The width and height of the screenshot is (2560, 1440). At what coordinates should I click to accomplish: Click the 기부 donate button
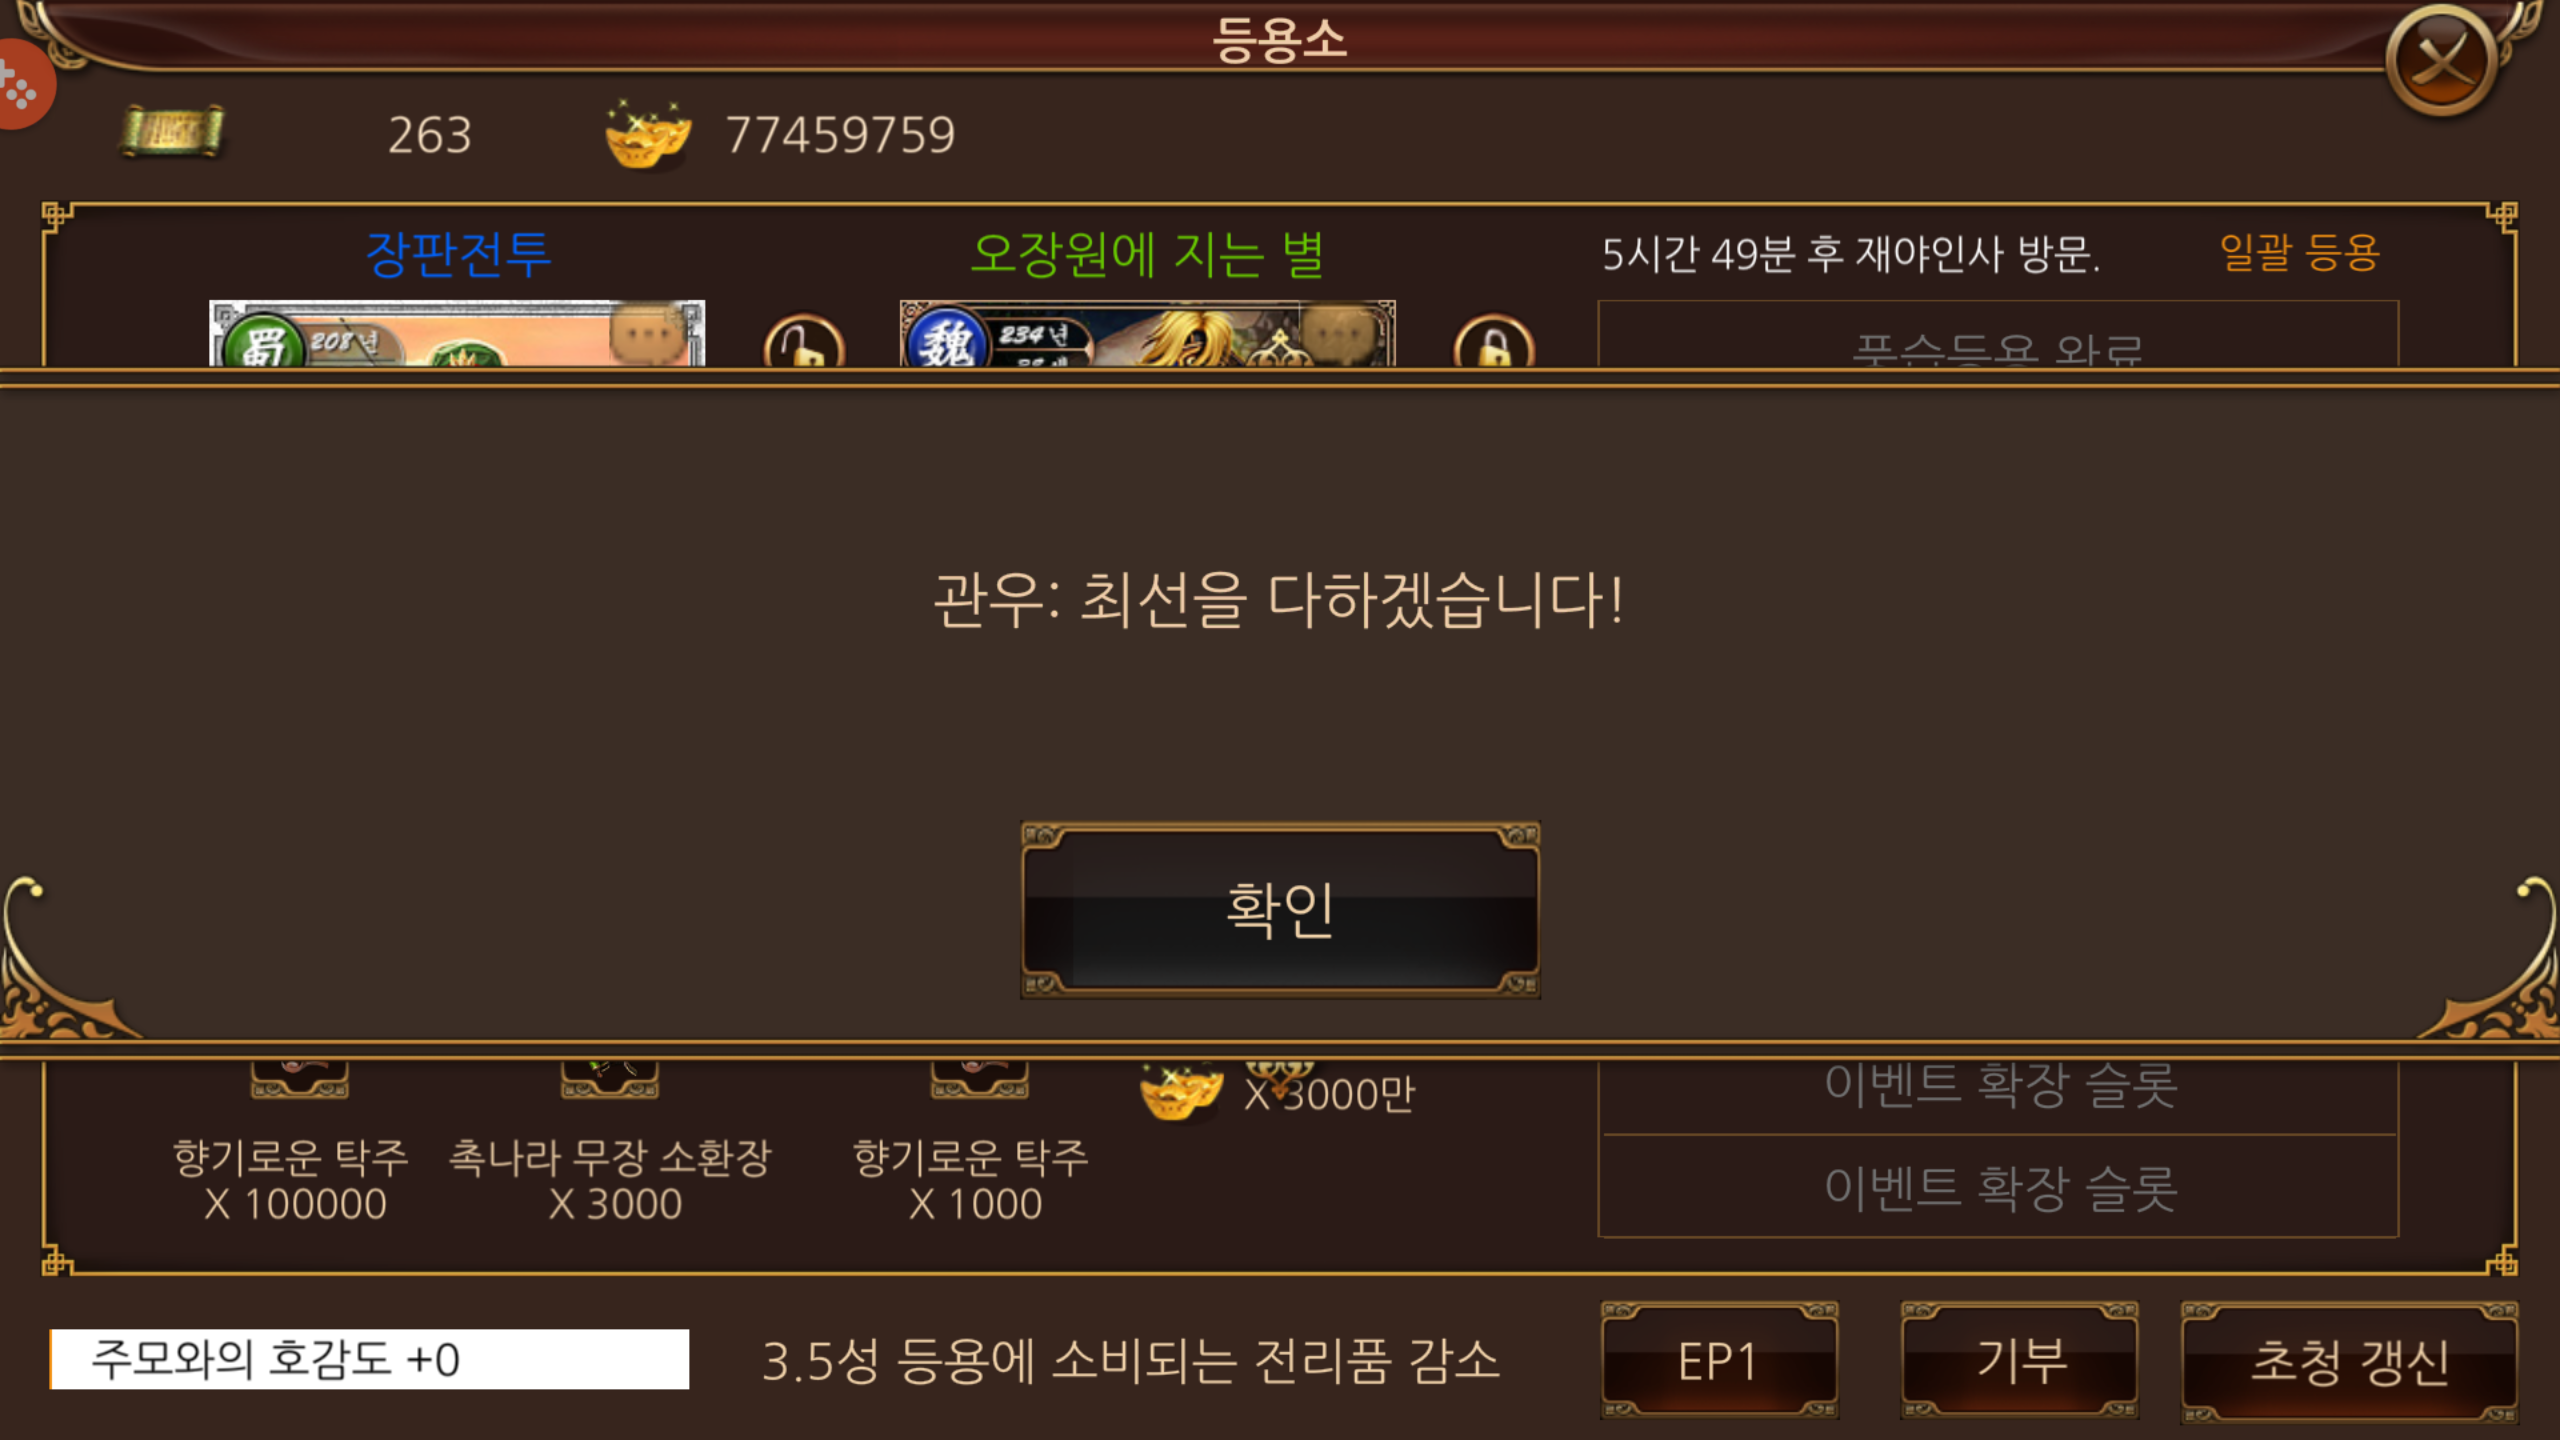pos(2020,1360)
